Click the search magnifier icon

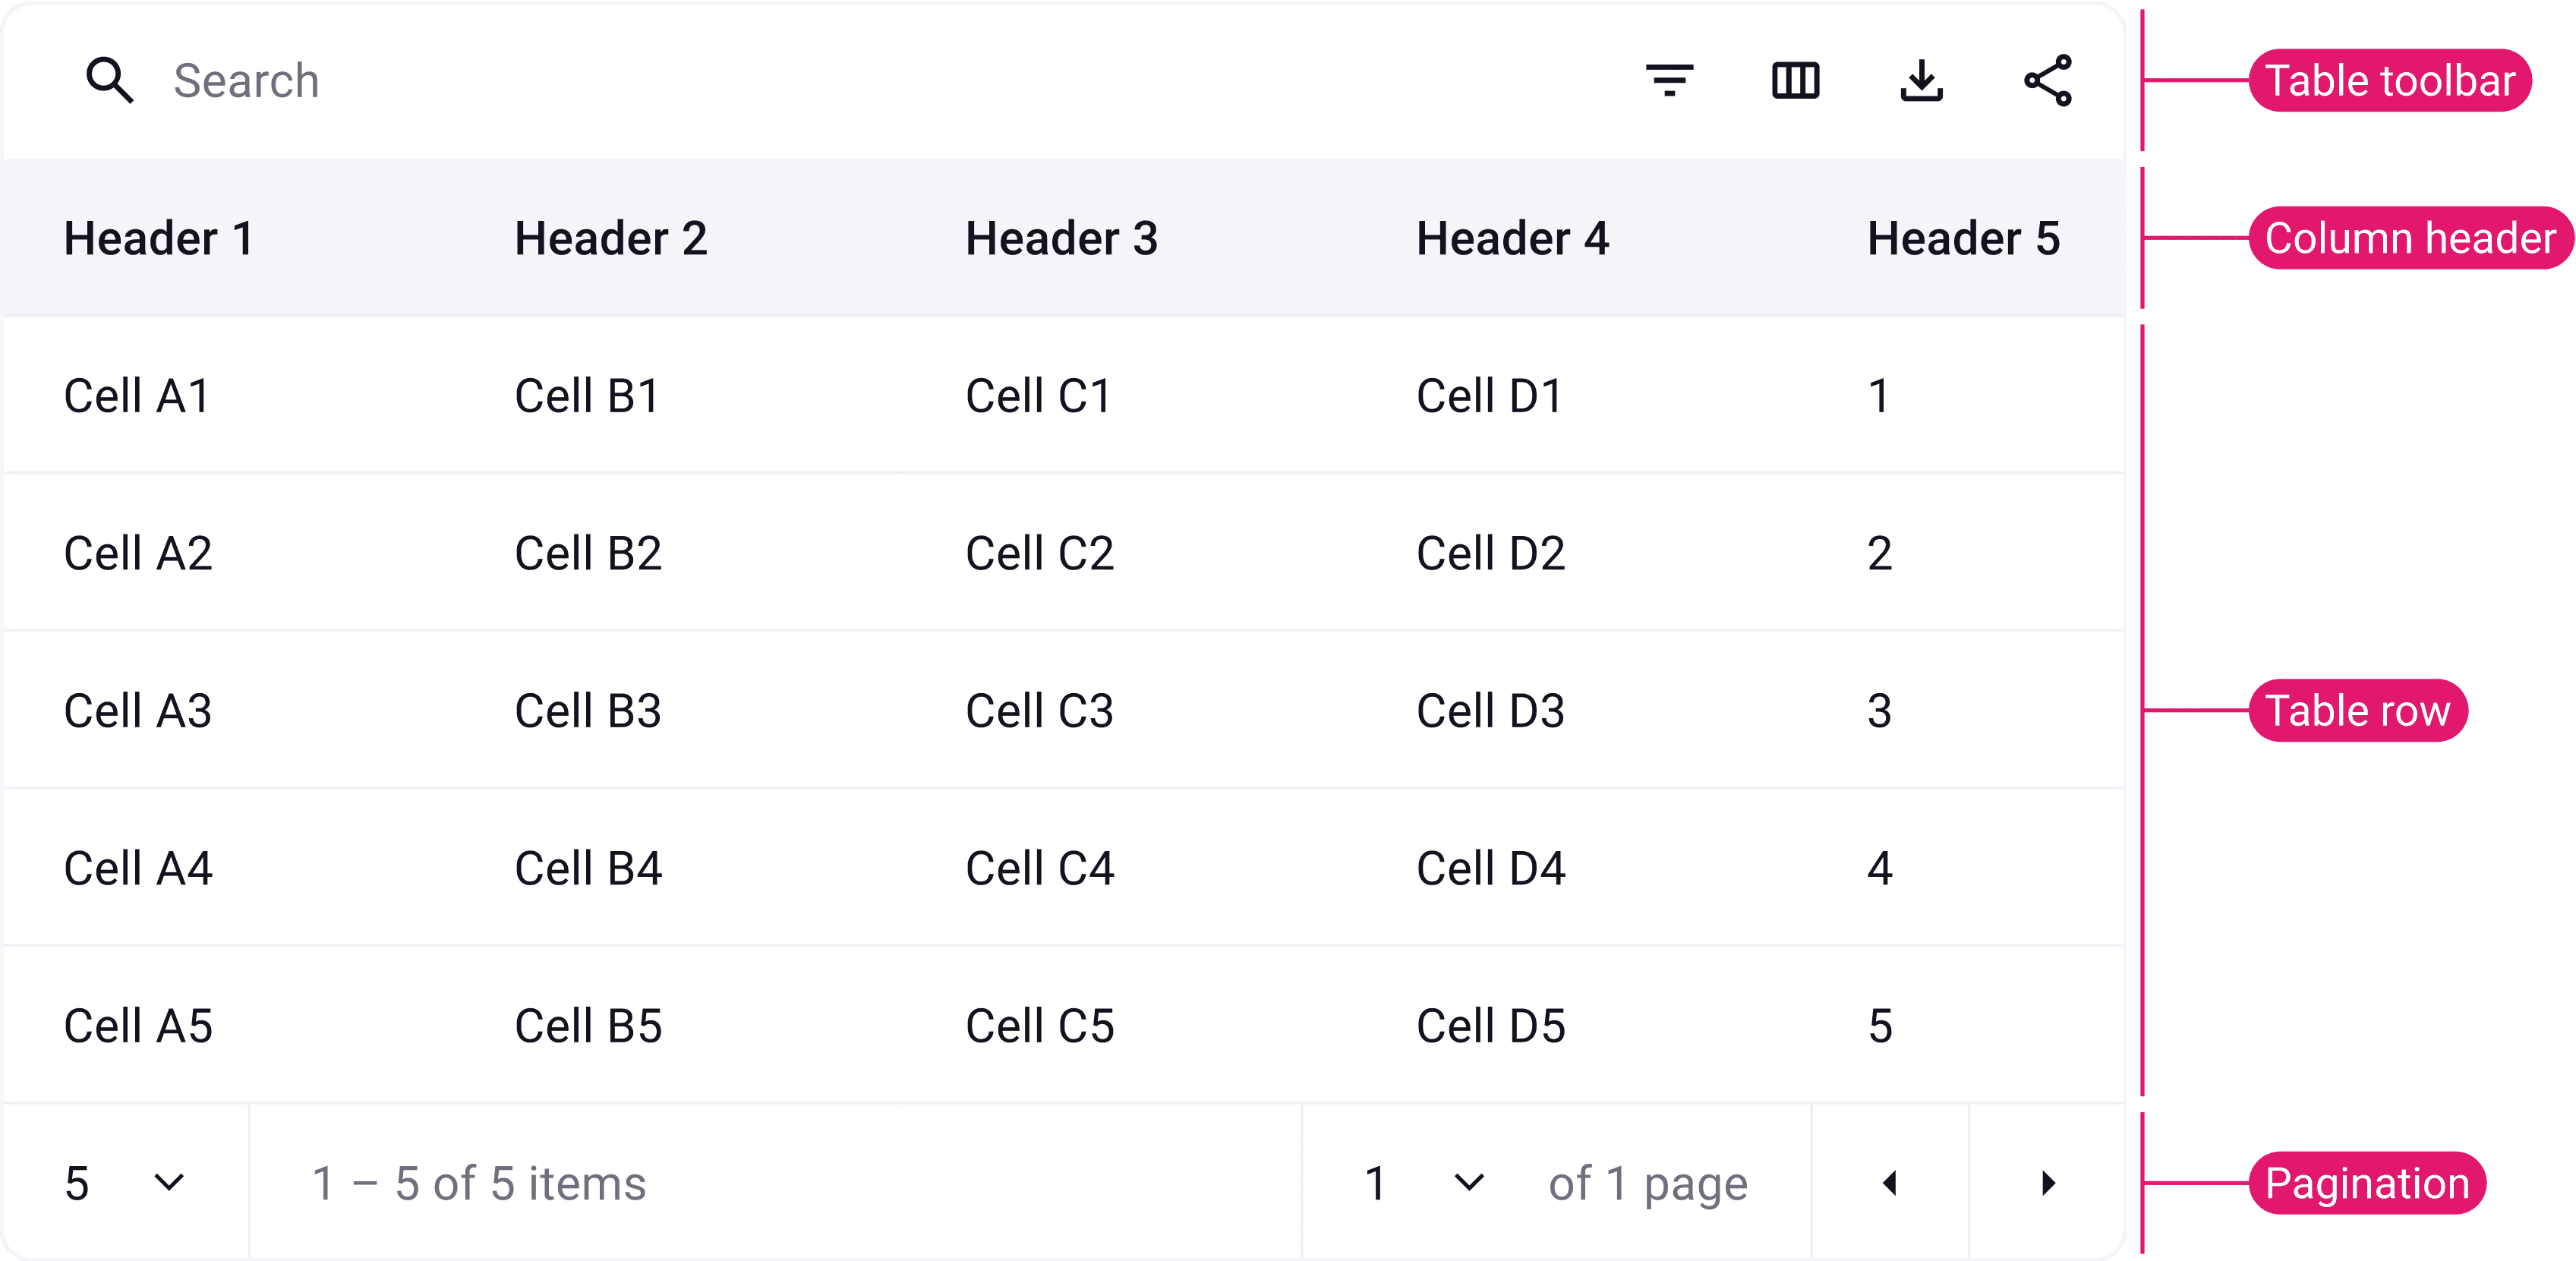[x=109, y=80]
